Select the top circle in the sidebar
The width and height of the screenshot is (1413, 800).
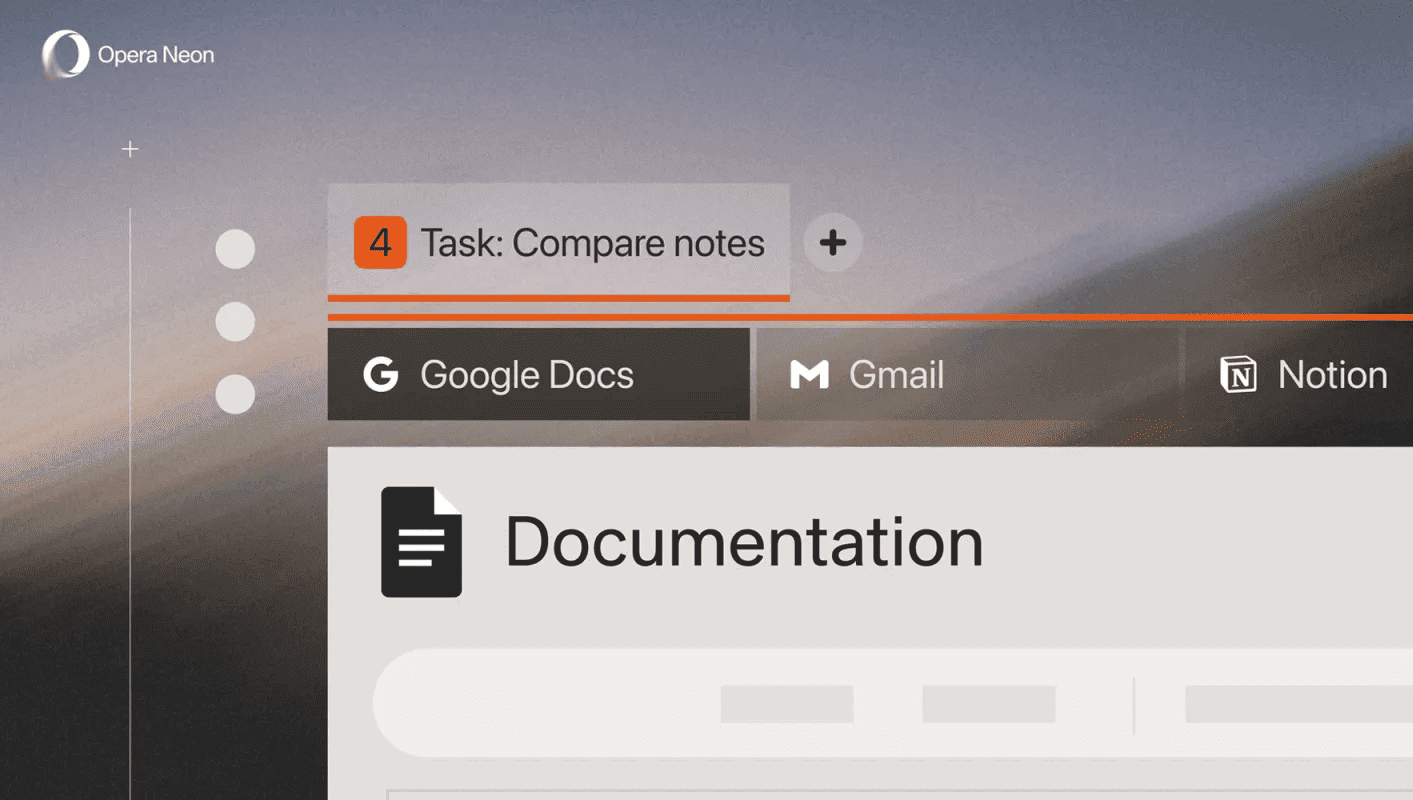(x=235, y=249)
